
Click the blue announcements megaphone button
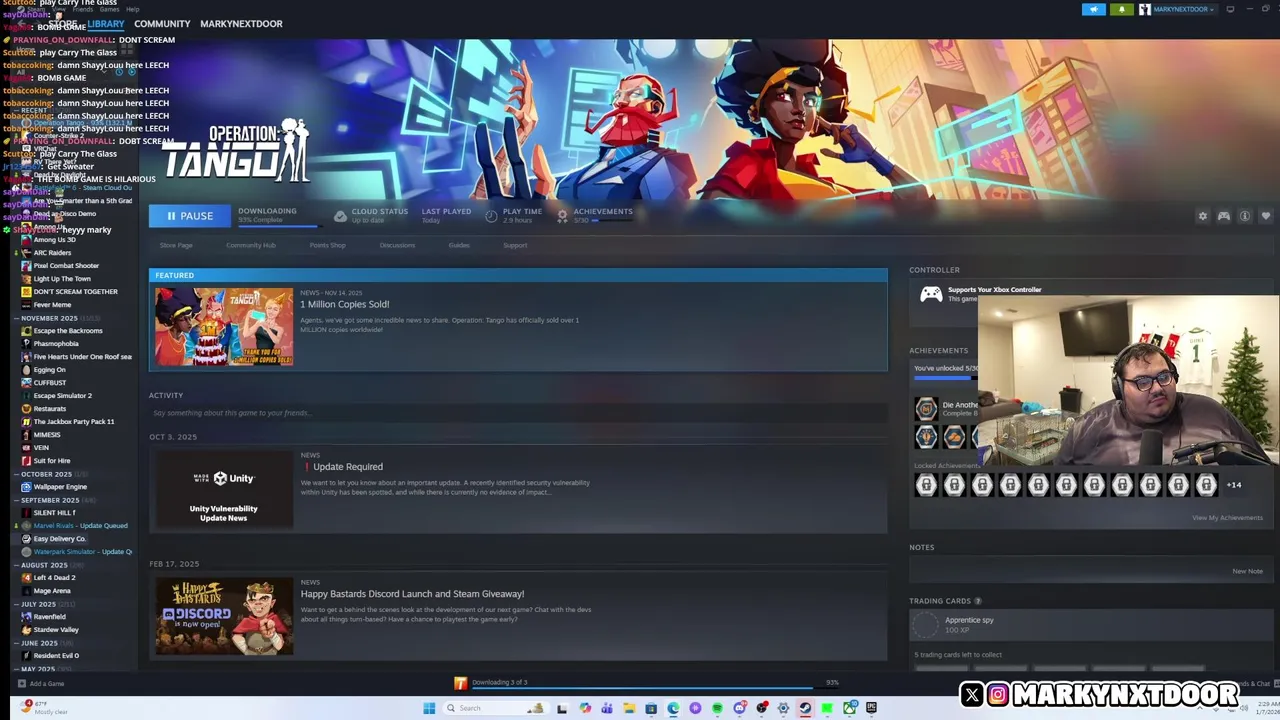1094,9
